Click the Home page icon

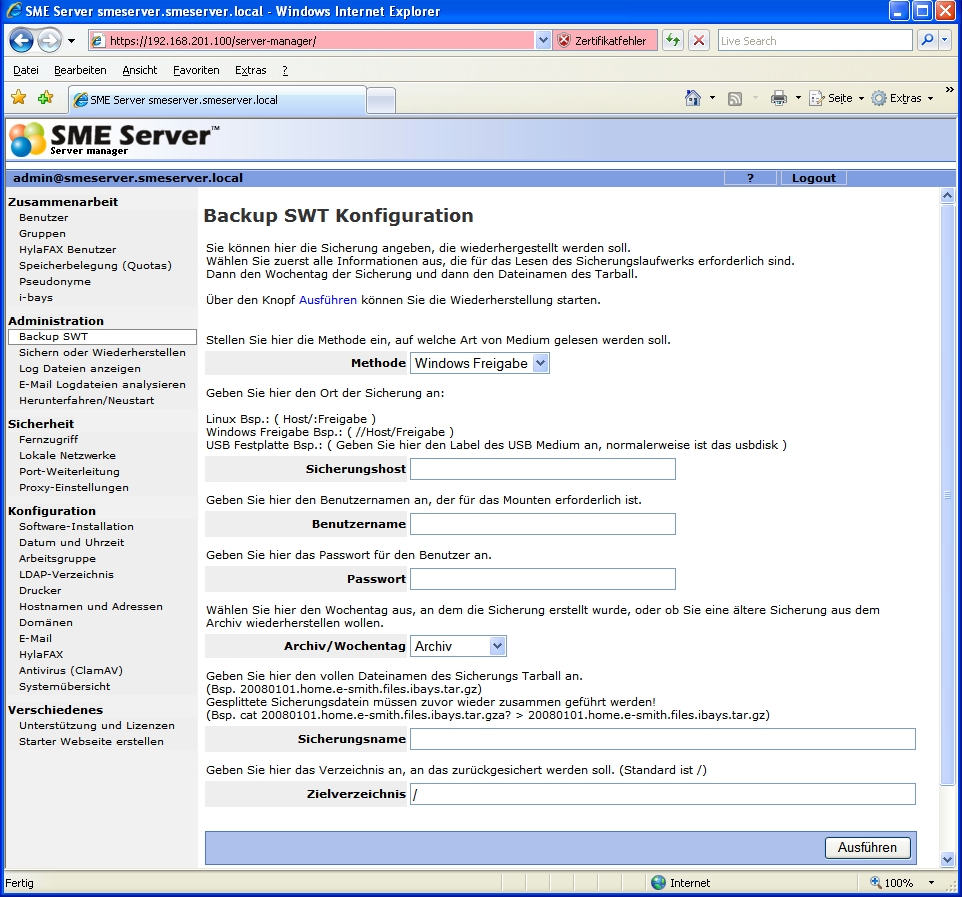(x=693, y=98)
